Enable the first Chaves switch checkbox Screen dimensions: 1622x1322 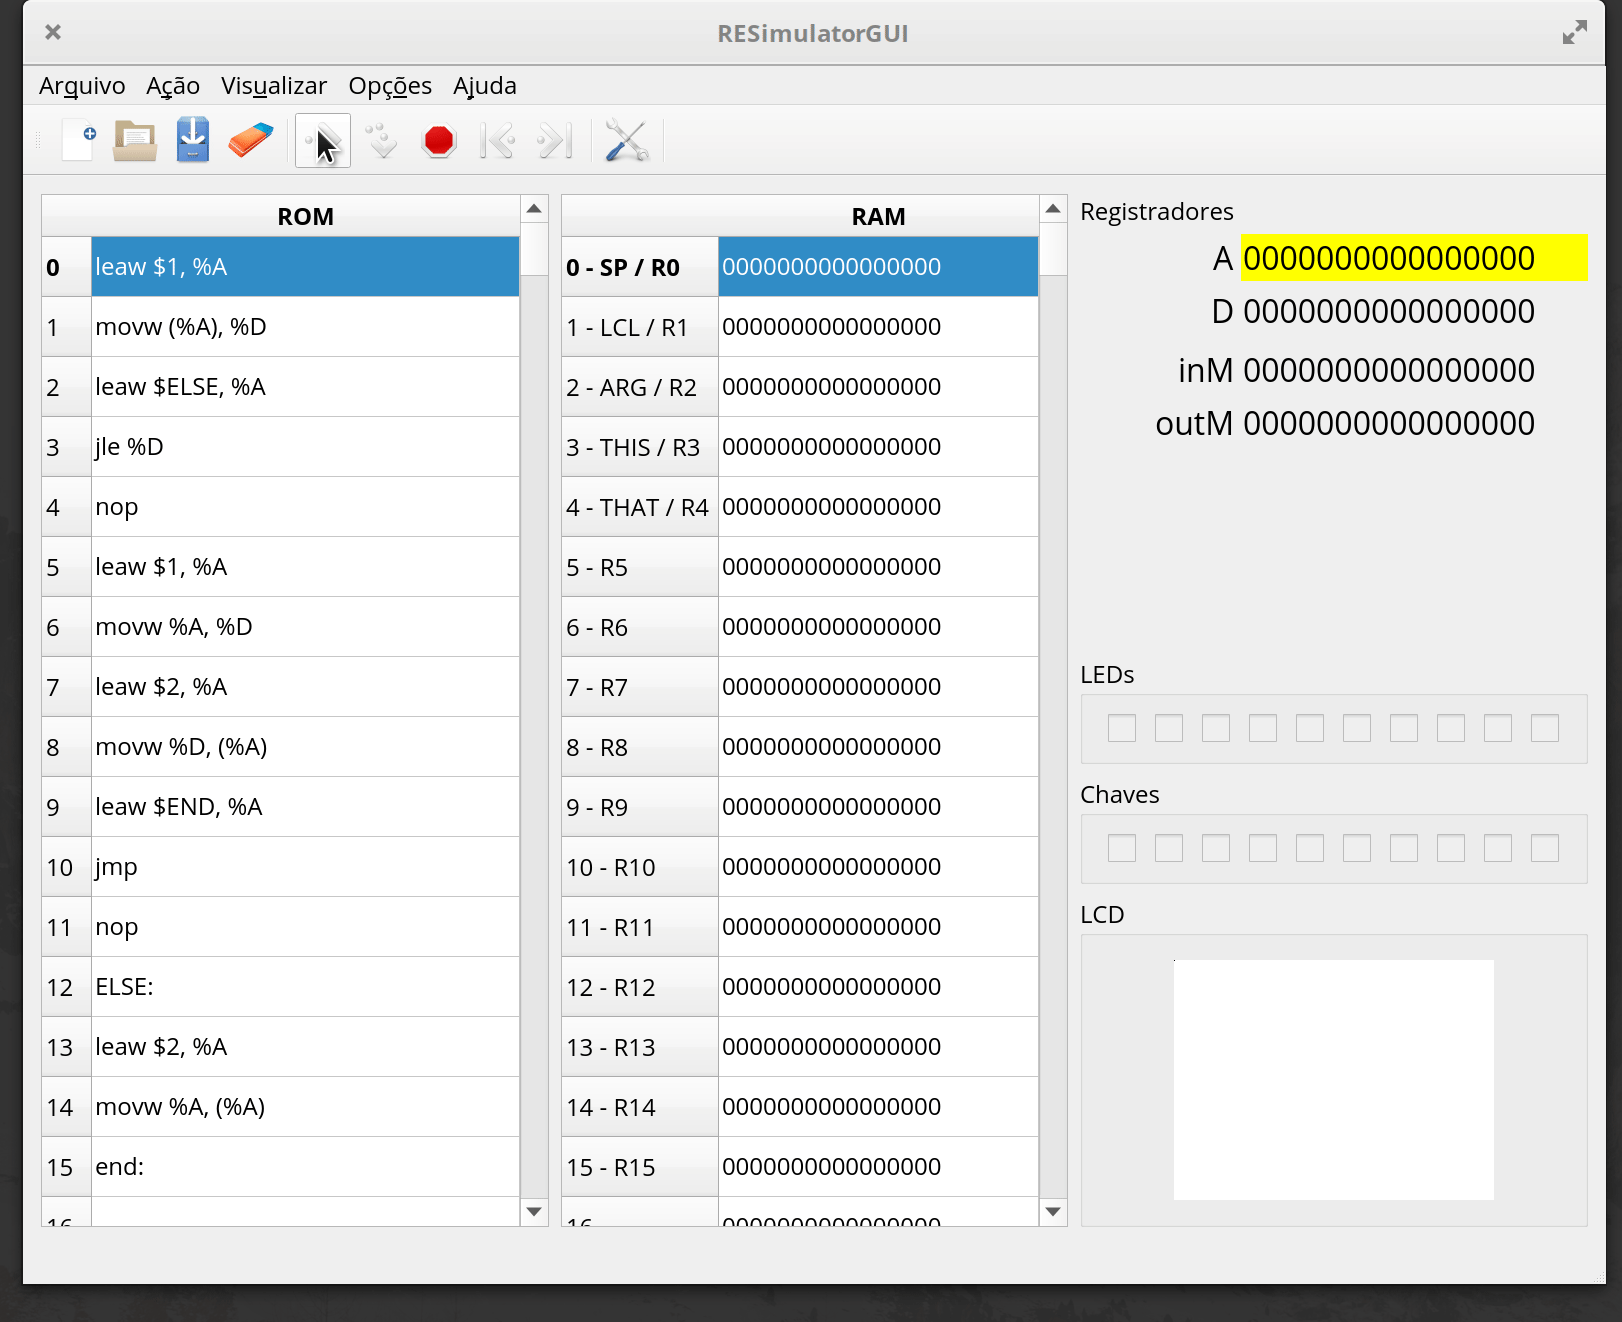[1122, 848]
